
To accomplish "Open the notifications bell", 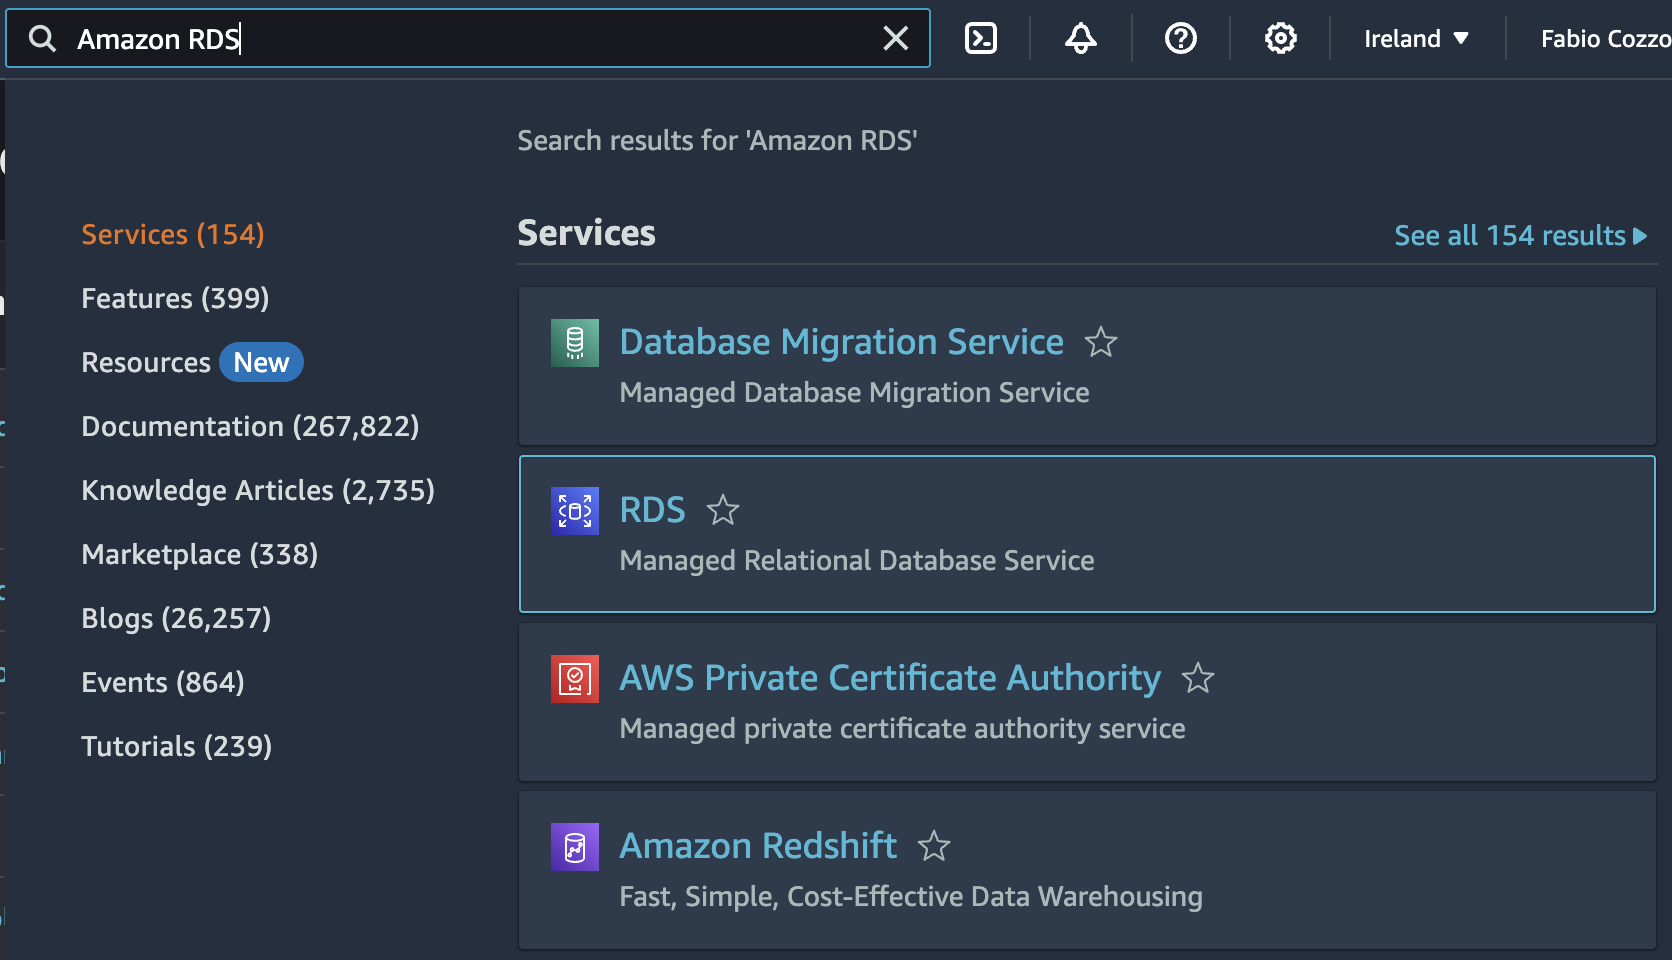I will click(x=1080, y=39).
